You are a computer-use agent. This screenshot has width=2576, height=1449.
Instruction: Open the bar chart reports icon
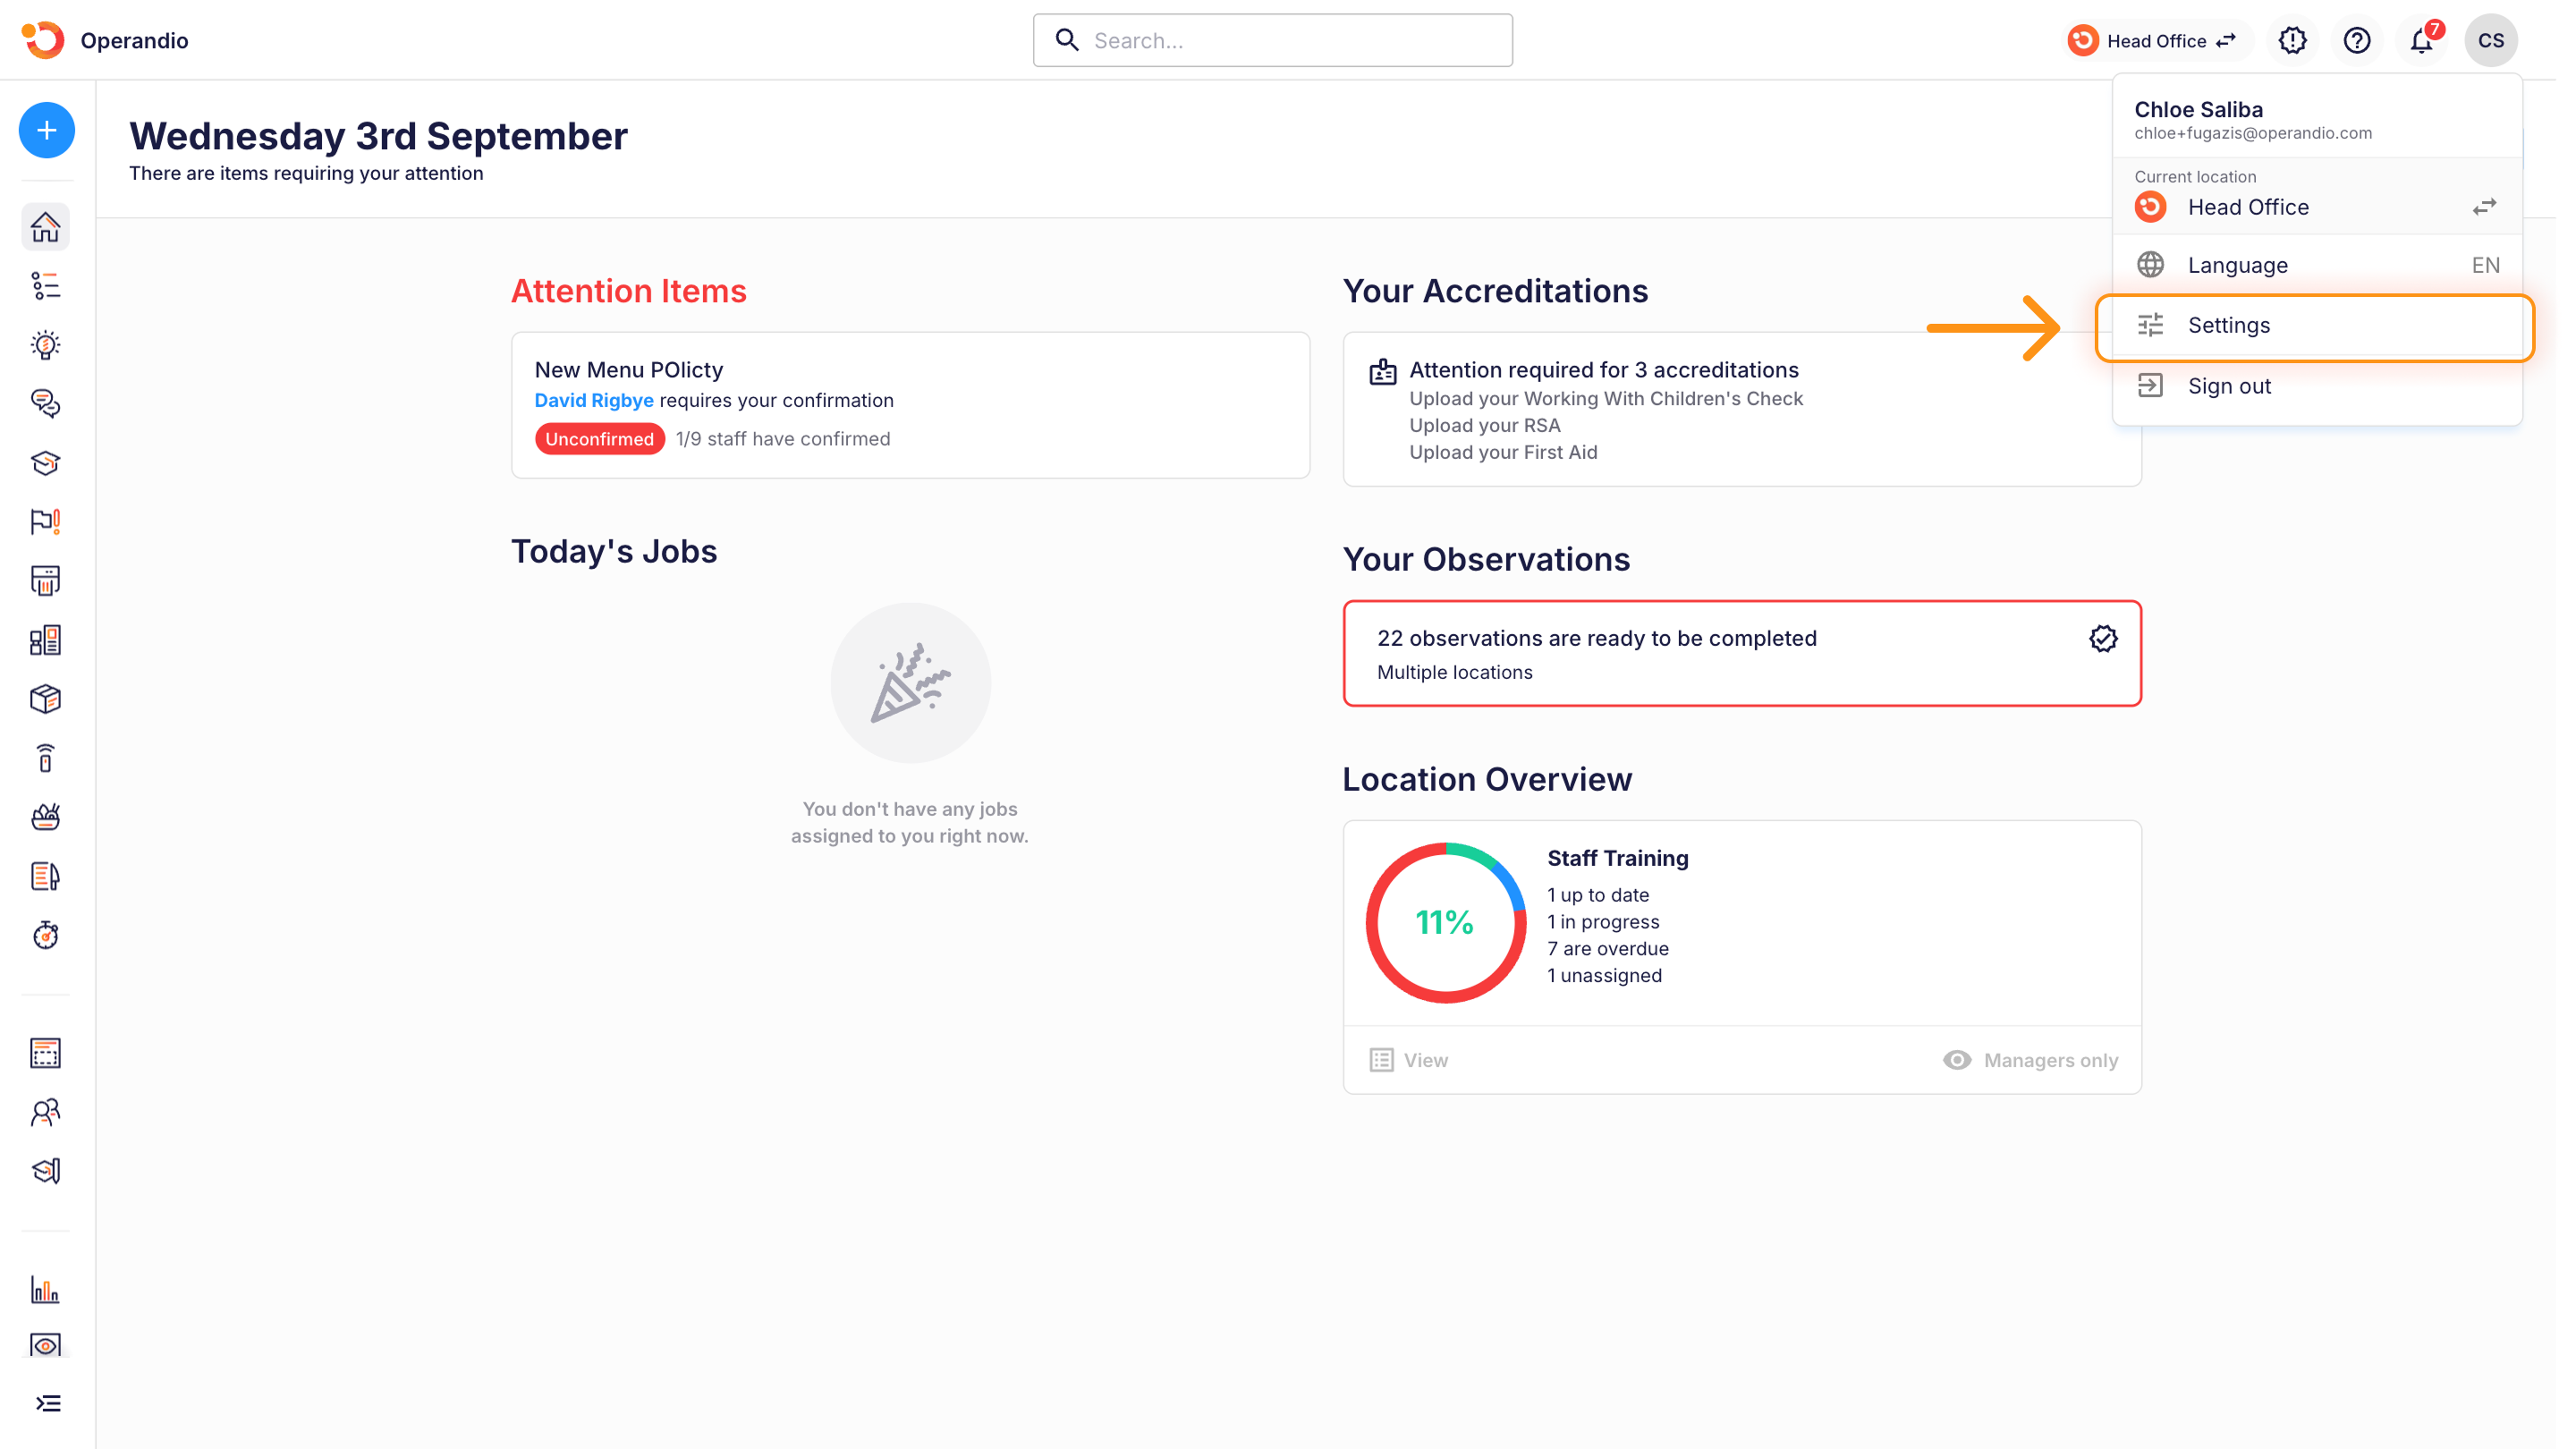(46, 1289)
